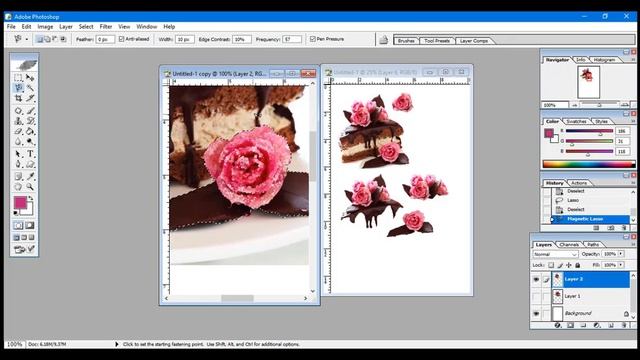Switch to Quick Mask mode
The width and height of the screenshot is (640, 360).
pyautogui.click(x=30, y=225)
